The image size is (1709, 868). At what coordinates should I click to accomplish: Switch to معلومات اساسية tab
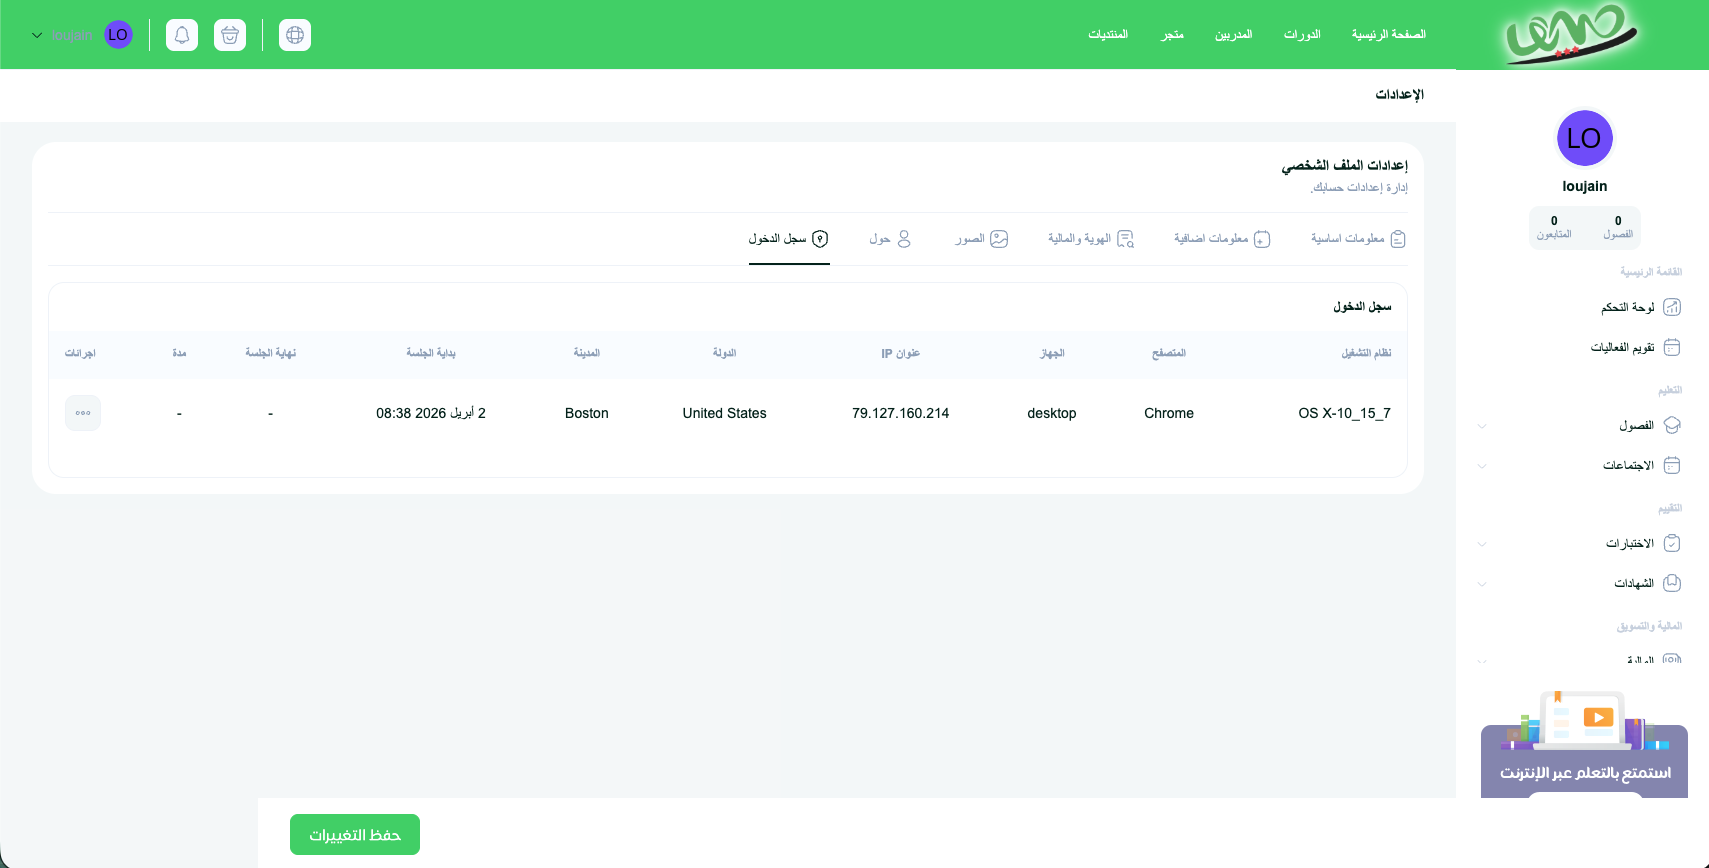coord(1358,239)
